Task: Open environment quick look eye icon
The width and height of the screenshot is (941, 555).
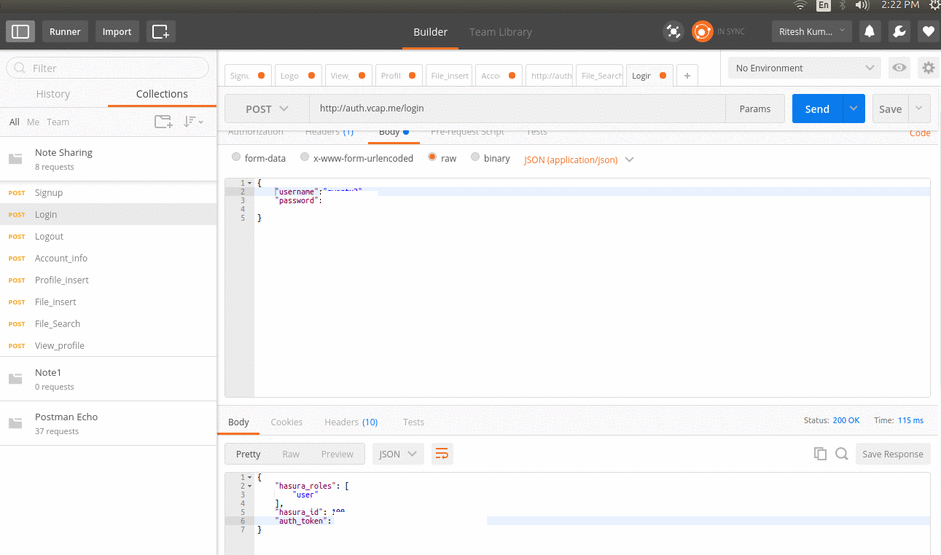Action: [x=899, y=68]
